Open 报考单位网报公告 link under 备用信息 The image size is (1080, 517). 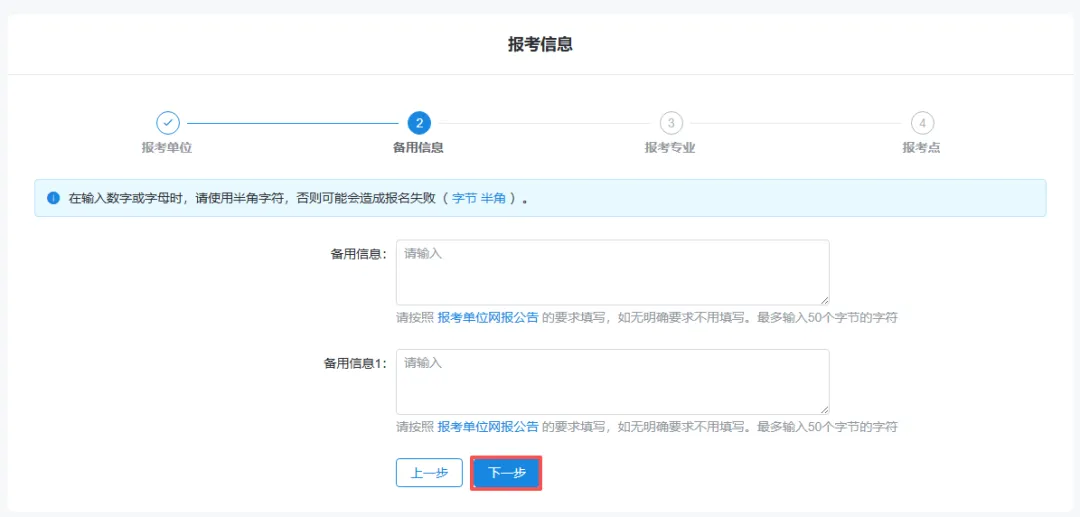pyautogui.click(x=488, y=318)
